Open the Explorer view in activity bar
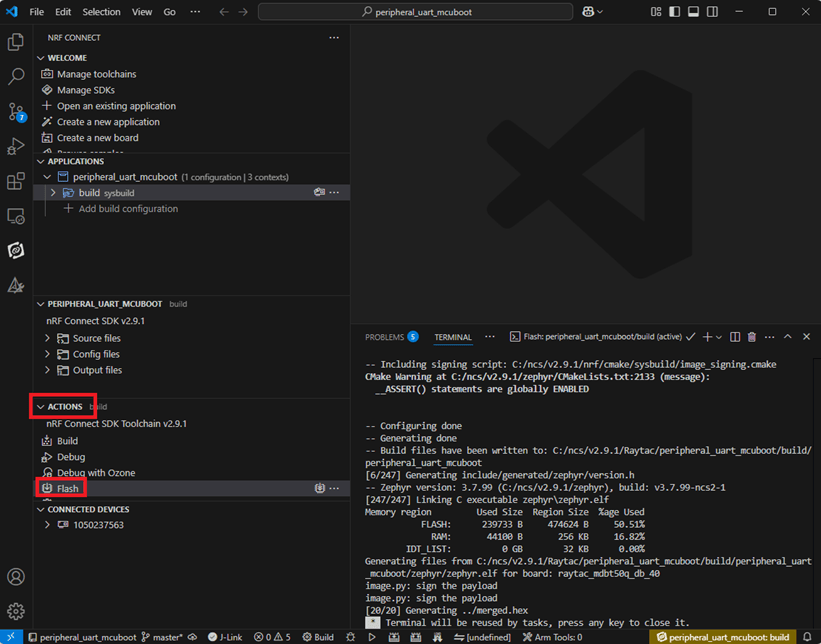Viewport: 821px width, 644px height. click(16, 42)
